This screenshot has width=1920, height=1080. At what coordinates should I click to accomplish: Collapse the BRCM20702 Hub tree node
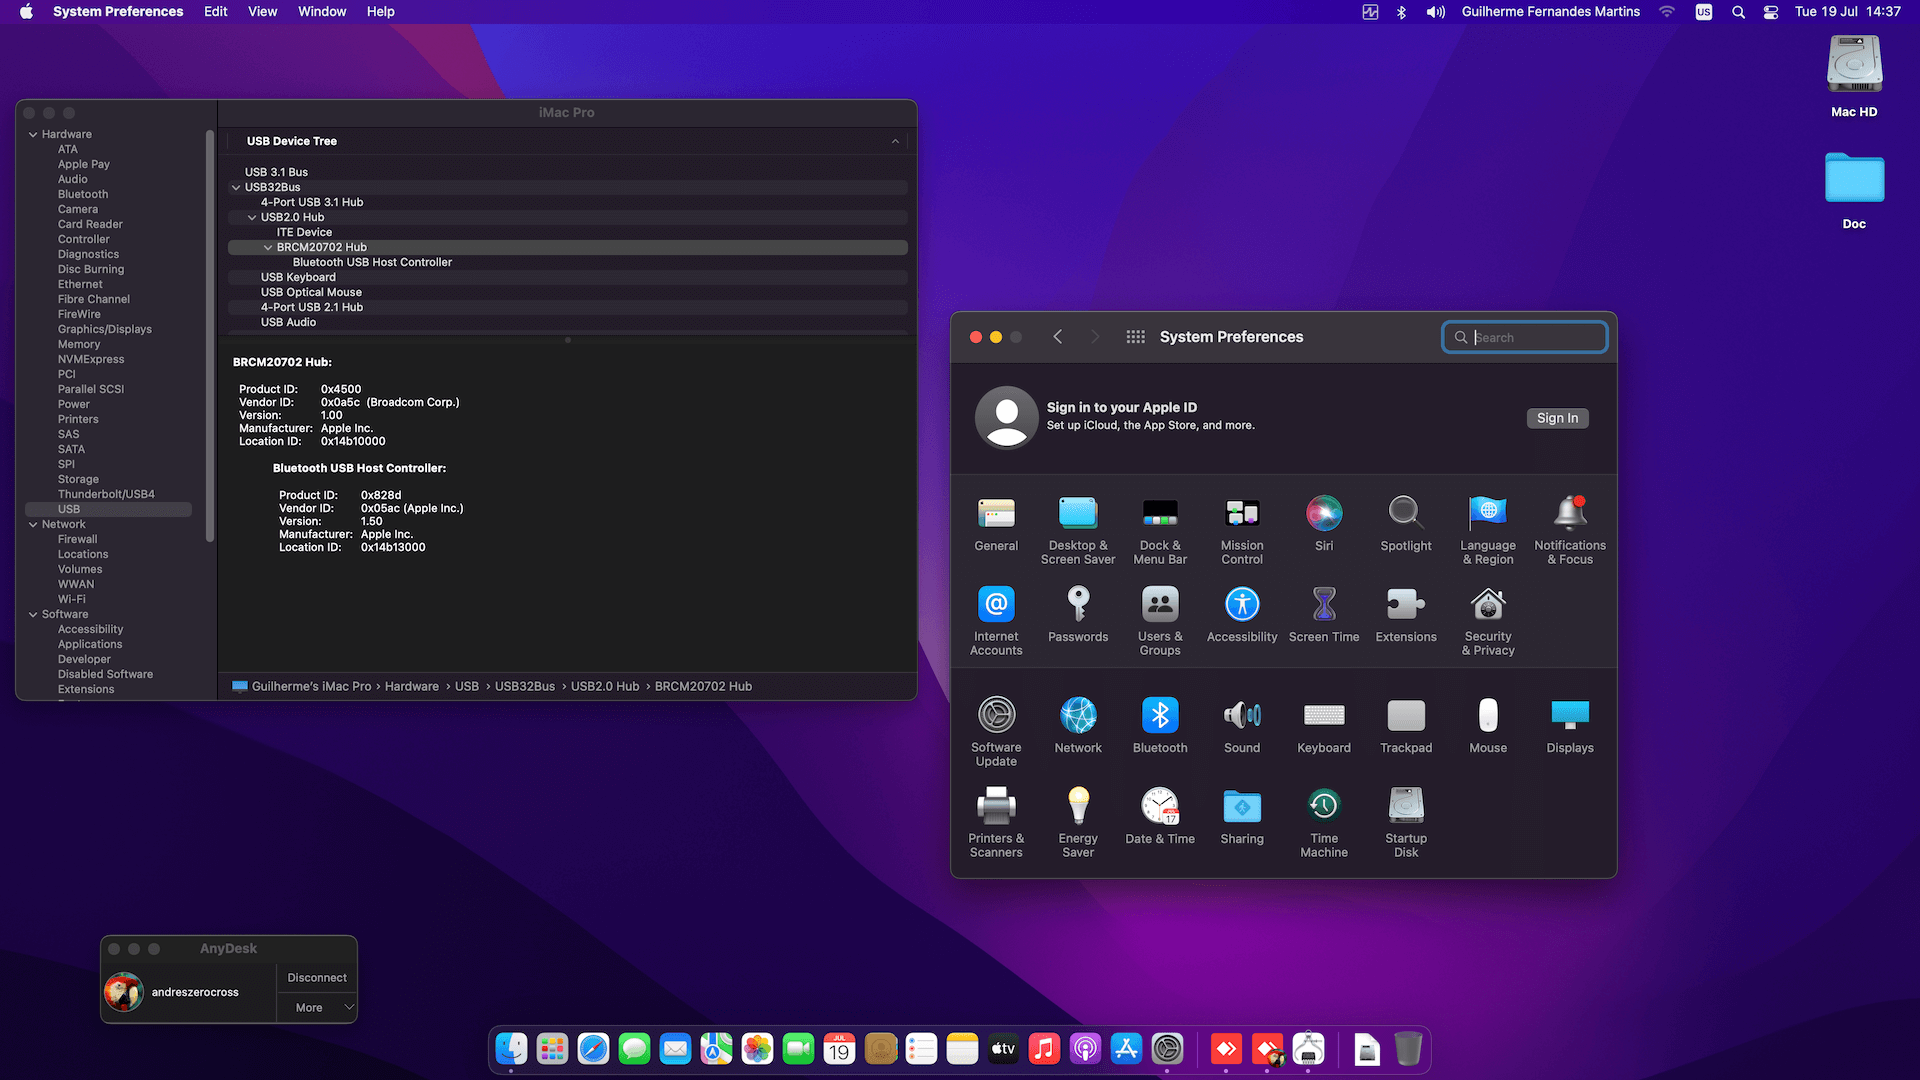(x=268, y=247)
